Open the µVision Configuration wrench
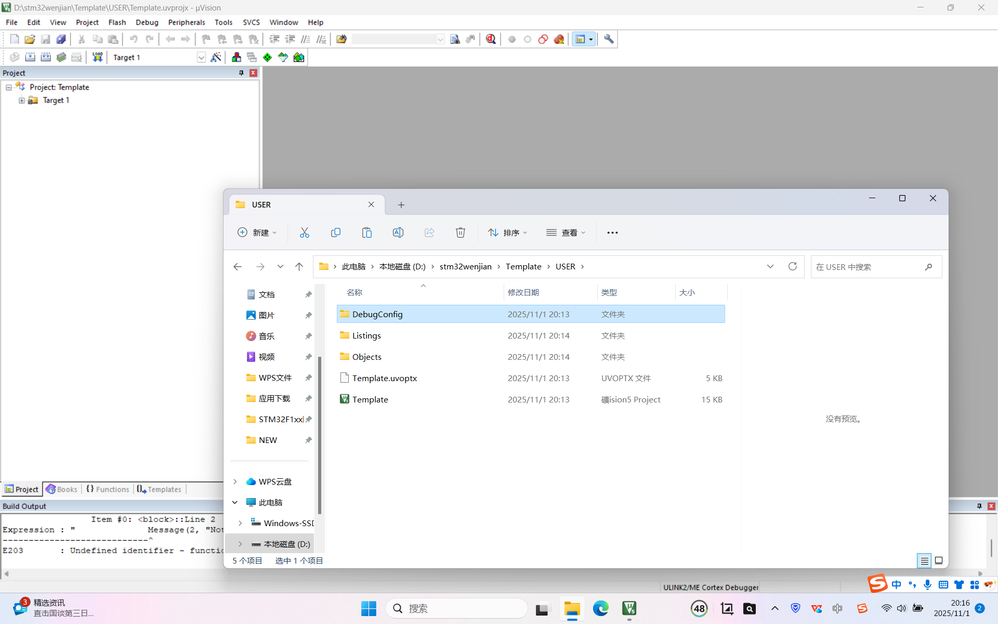The width and height of the screenshot is (998, 624). coord(608,39)
